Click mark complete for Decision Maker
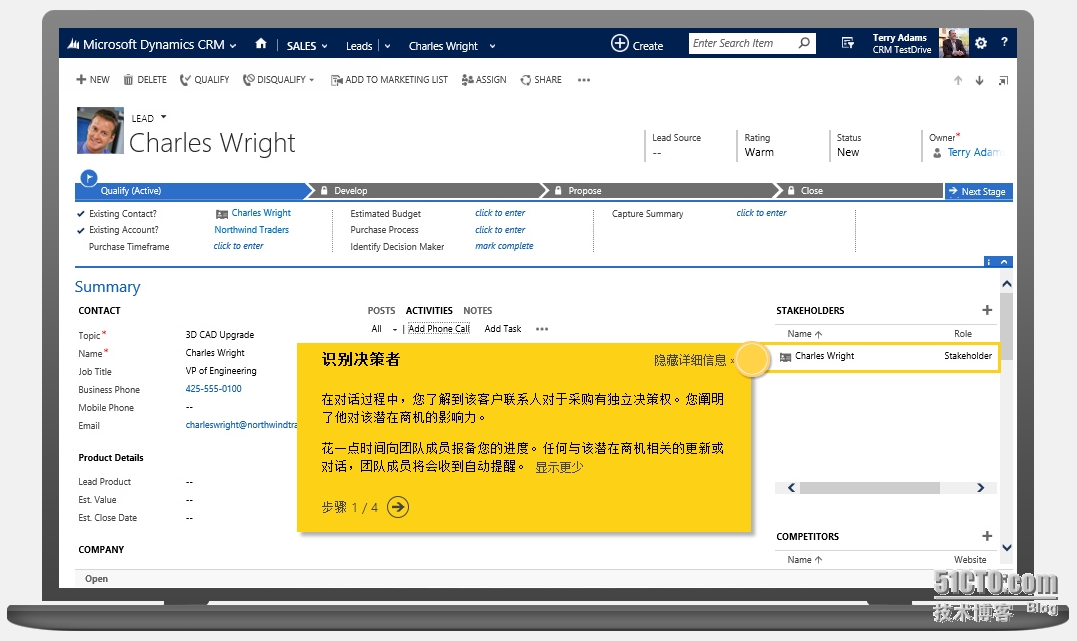1077x641 pixels. (504, 246)
